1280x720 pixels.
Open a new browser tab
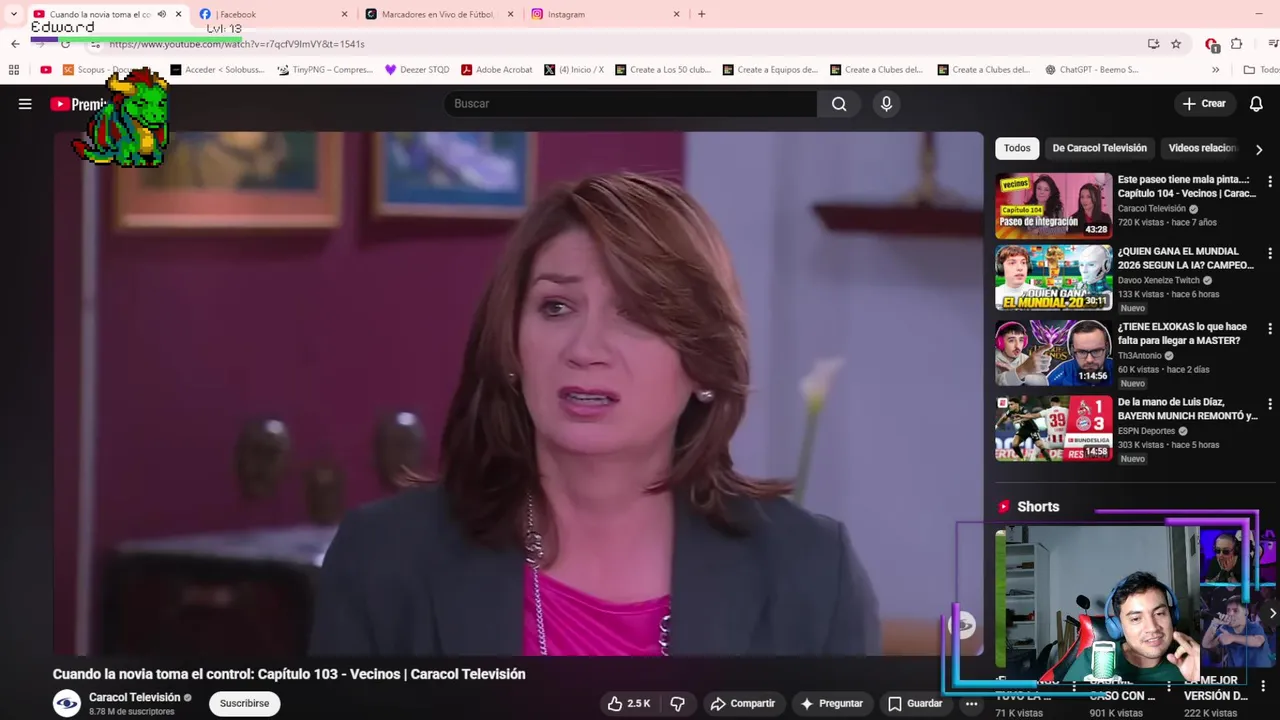click(x=701, y=14)
